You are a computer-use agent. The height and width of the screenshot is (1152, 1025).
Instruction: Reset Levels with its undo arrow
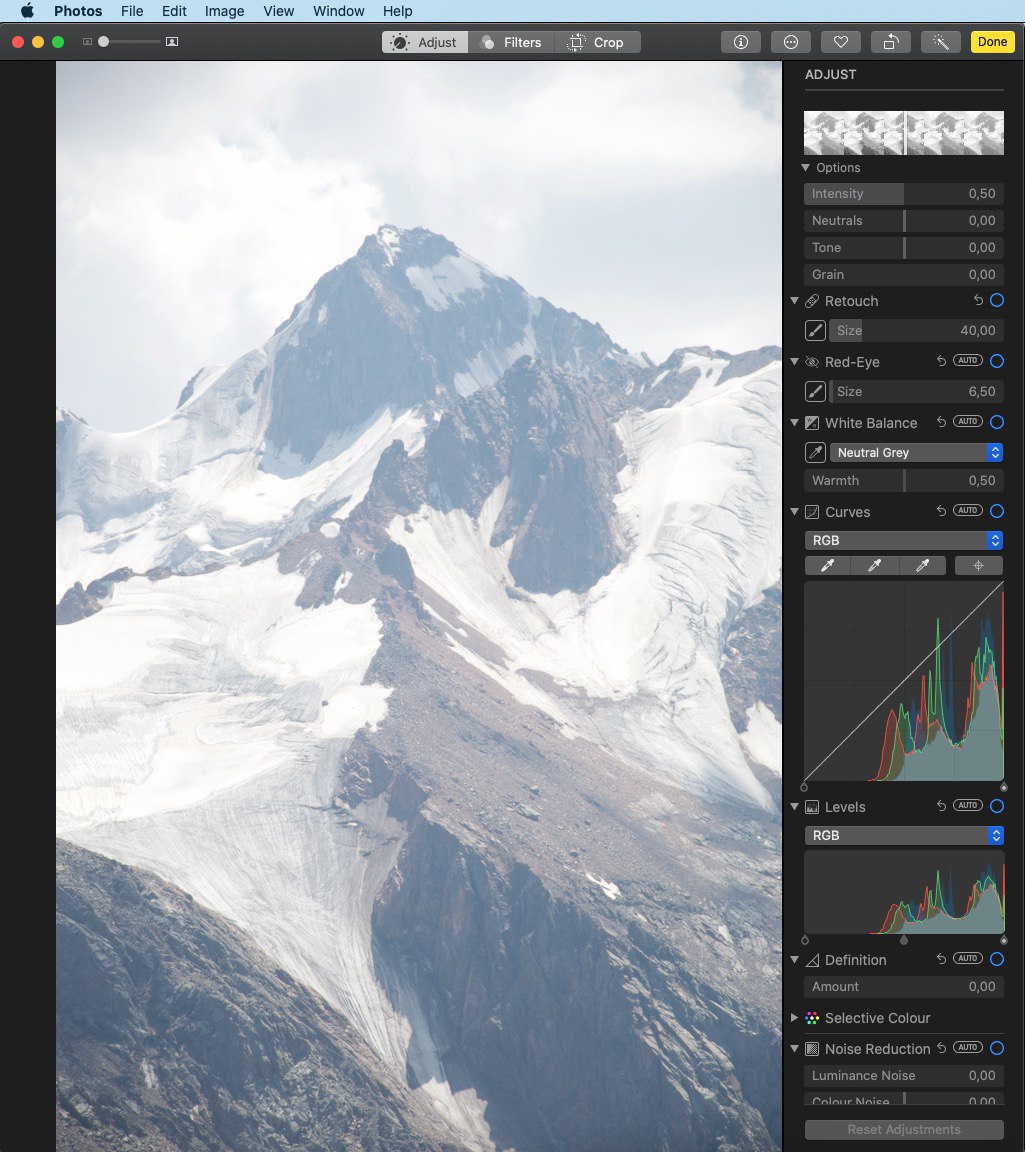941,806
